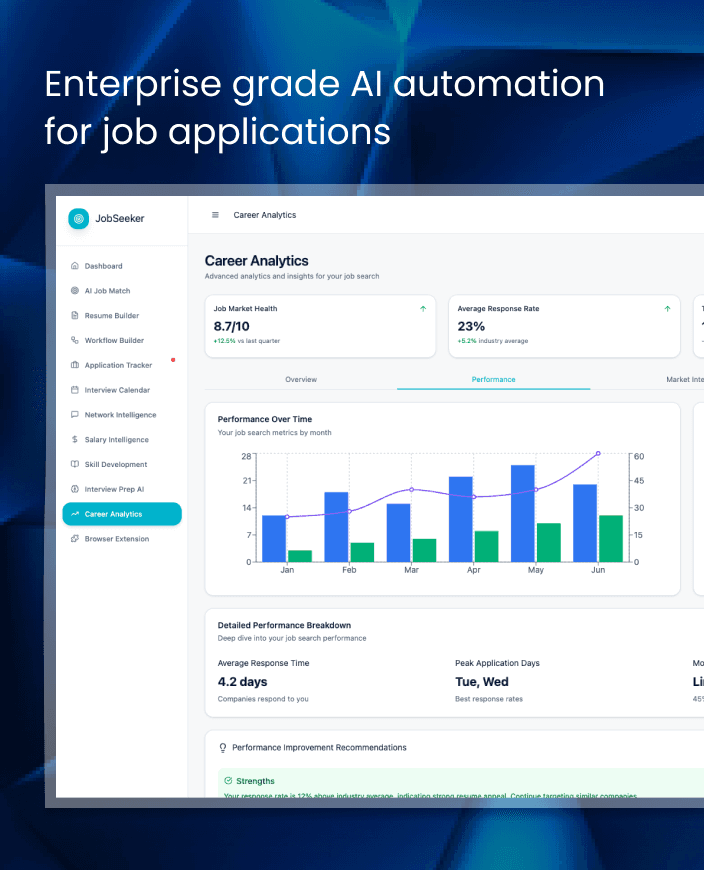Viewport: 704px width, 870px height.
Task: Click the Application Tracker briefcase icon
Action: (x=75, y=365)
